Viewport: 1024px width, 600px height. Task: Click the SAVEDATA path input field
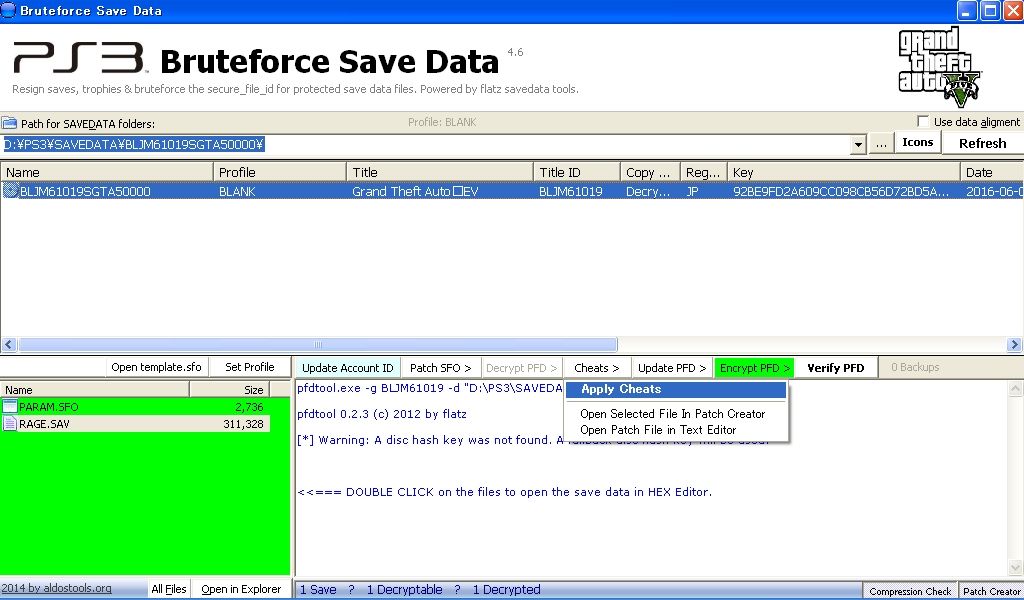click(425, 144)
